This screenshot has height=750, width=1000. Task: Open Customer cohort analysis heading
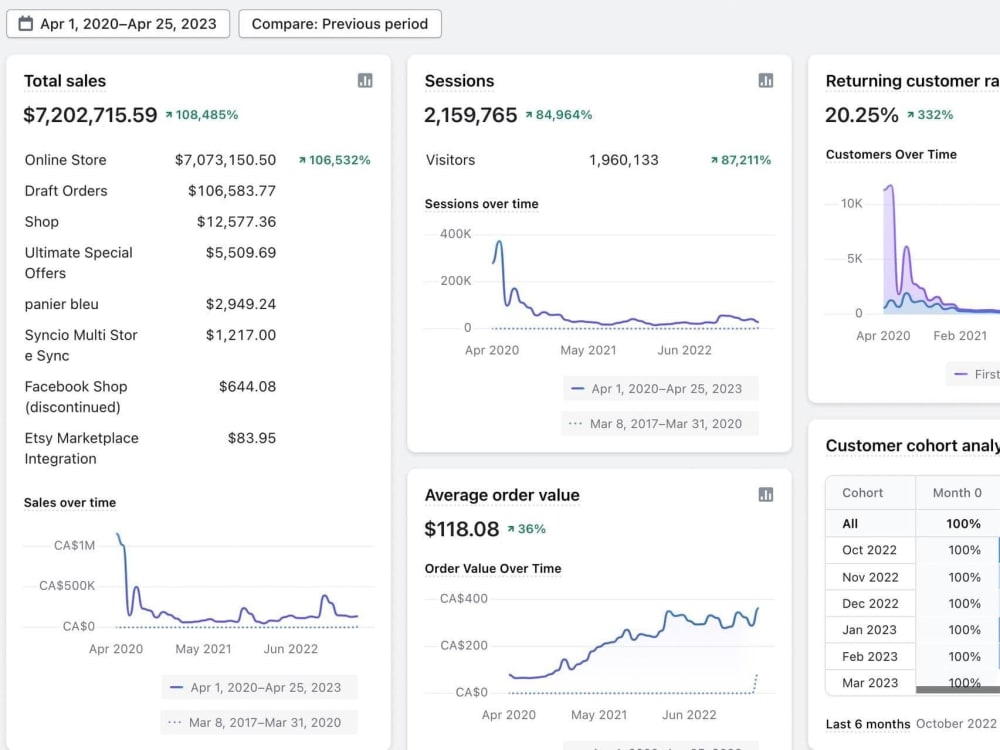[x=913, y=446]
